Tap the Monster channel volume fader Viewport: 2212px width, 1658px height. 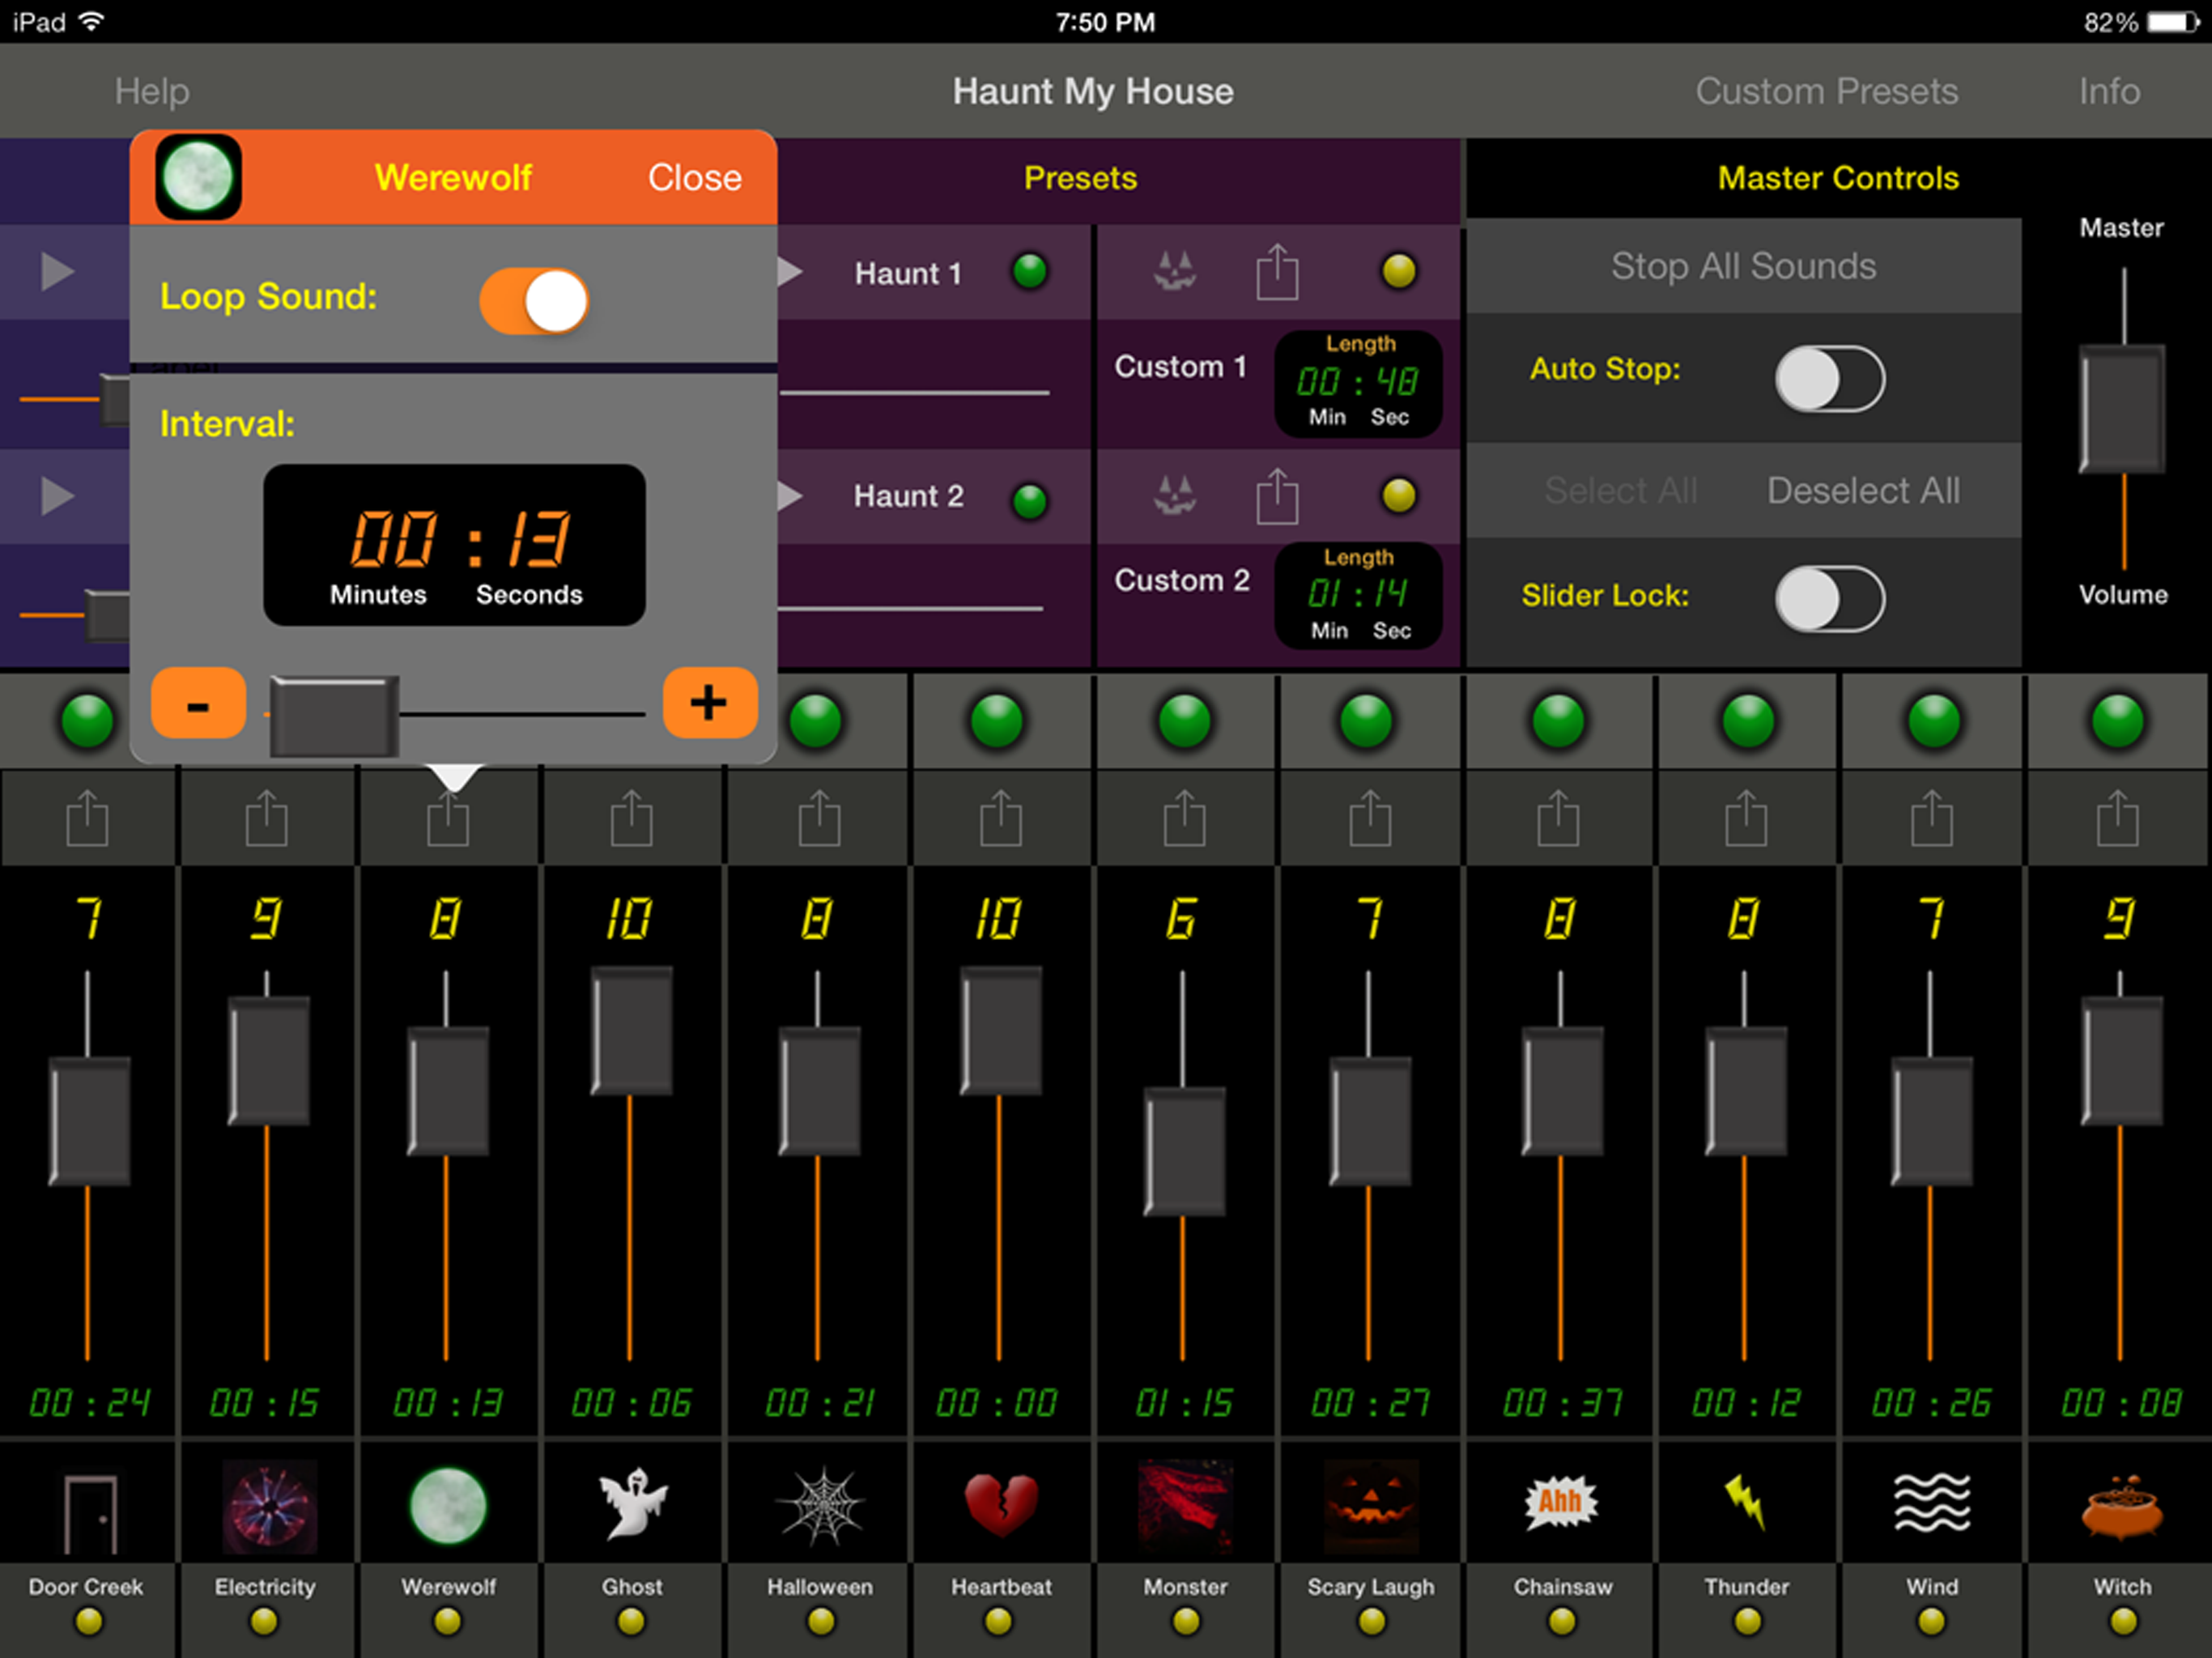pos(1184,1151)
